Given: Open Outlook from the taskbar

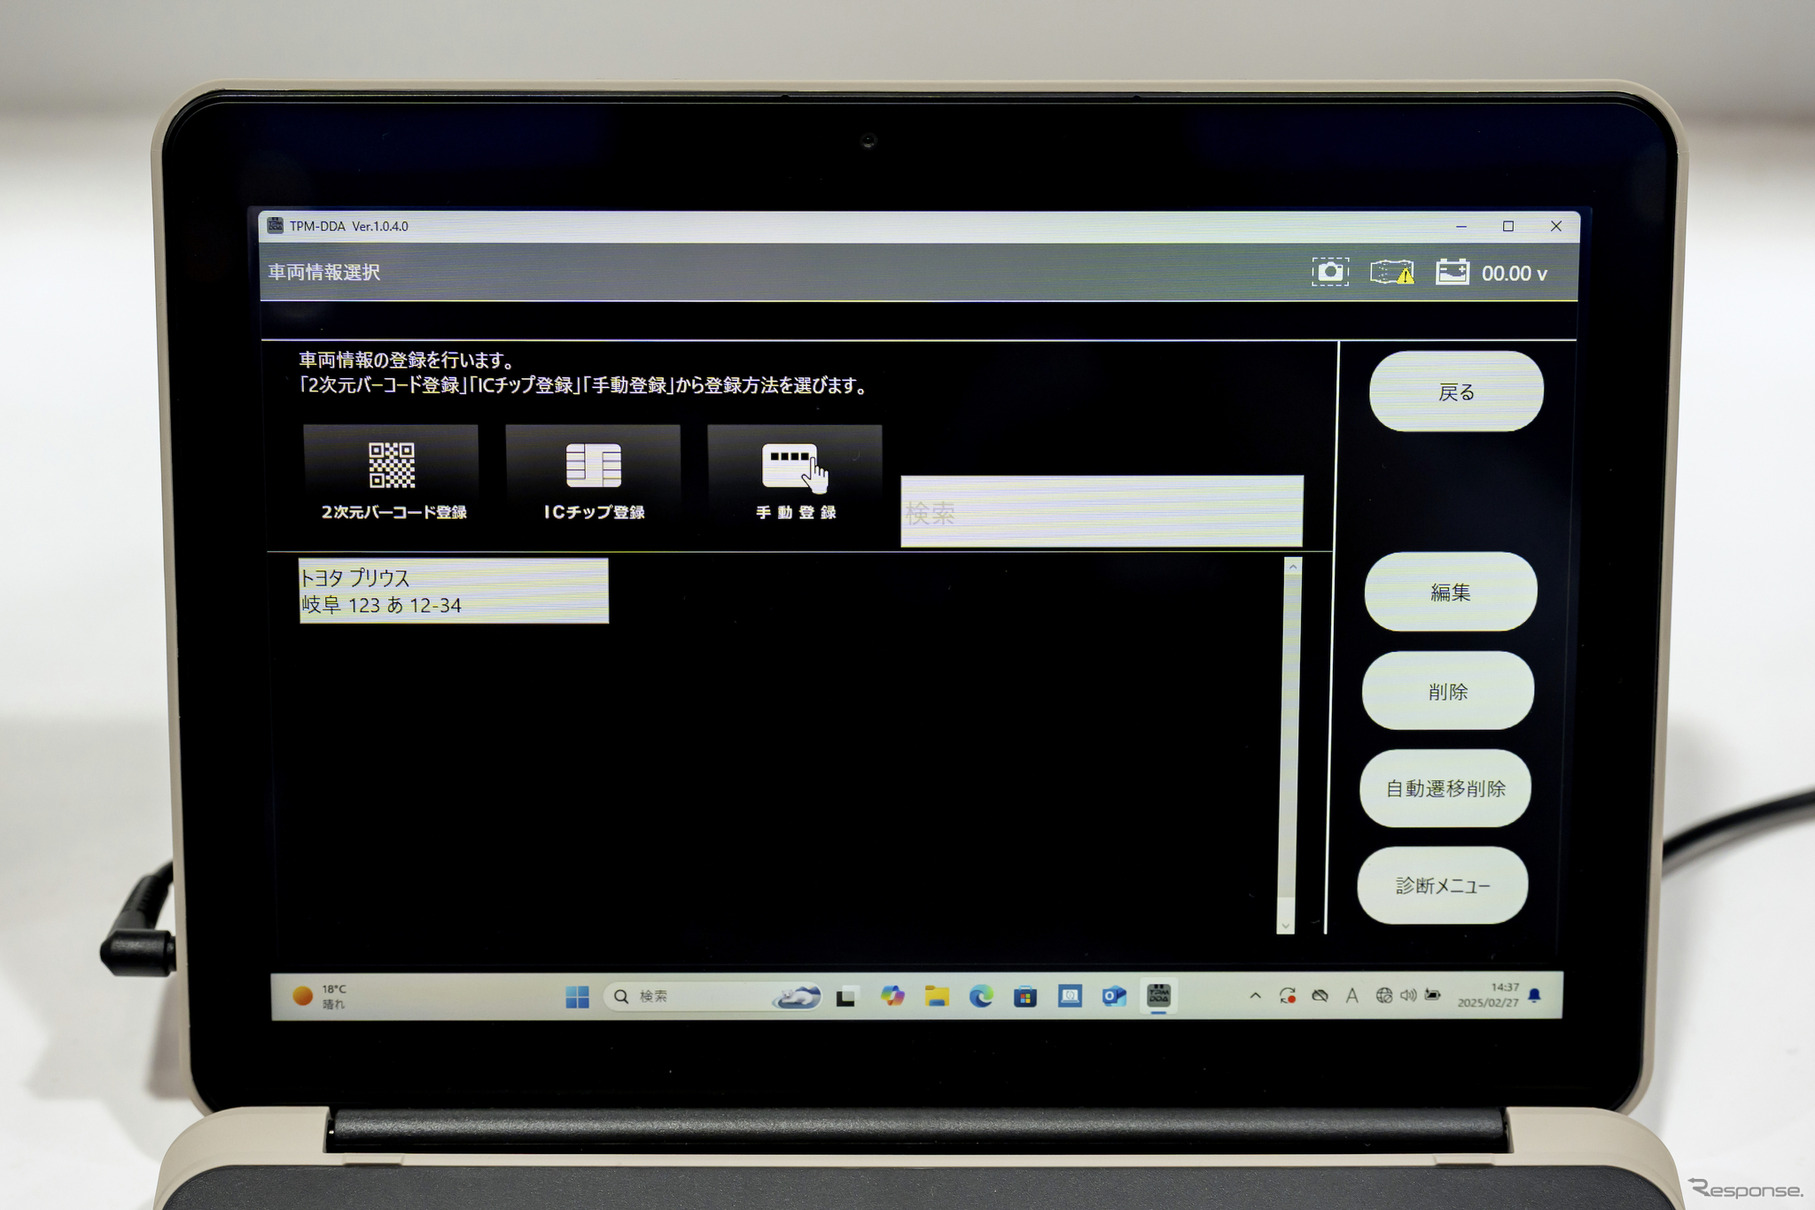Looking at the screenshot, I should [1114, 996].
